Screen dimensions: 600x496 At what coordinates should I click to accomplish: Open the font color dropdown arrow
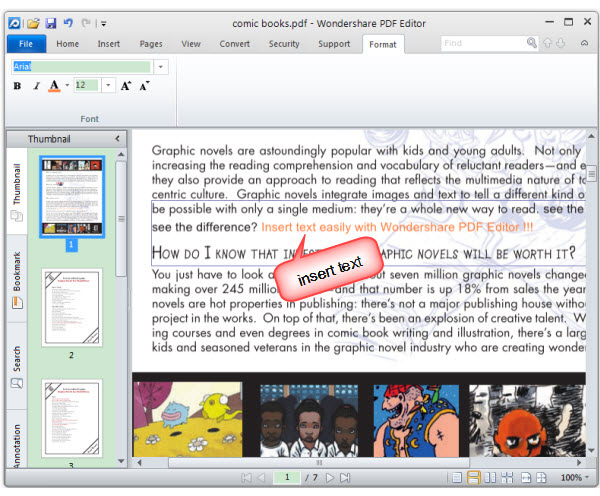click(67, 85)
